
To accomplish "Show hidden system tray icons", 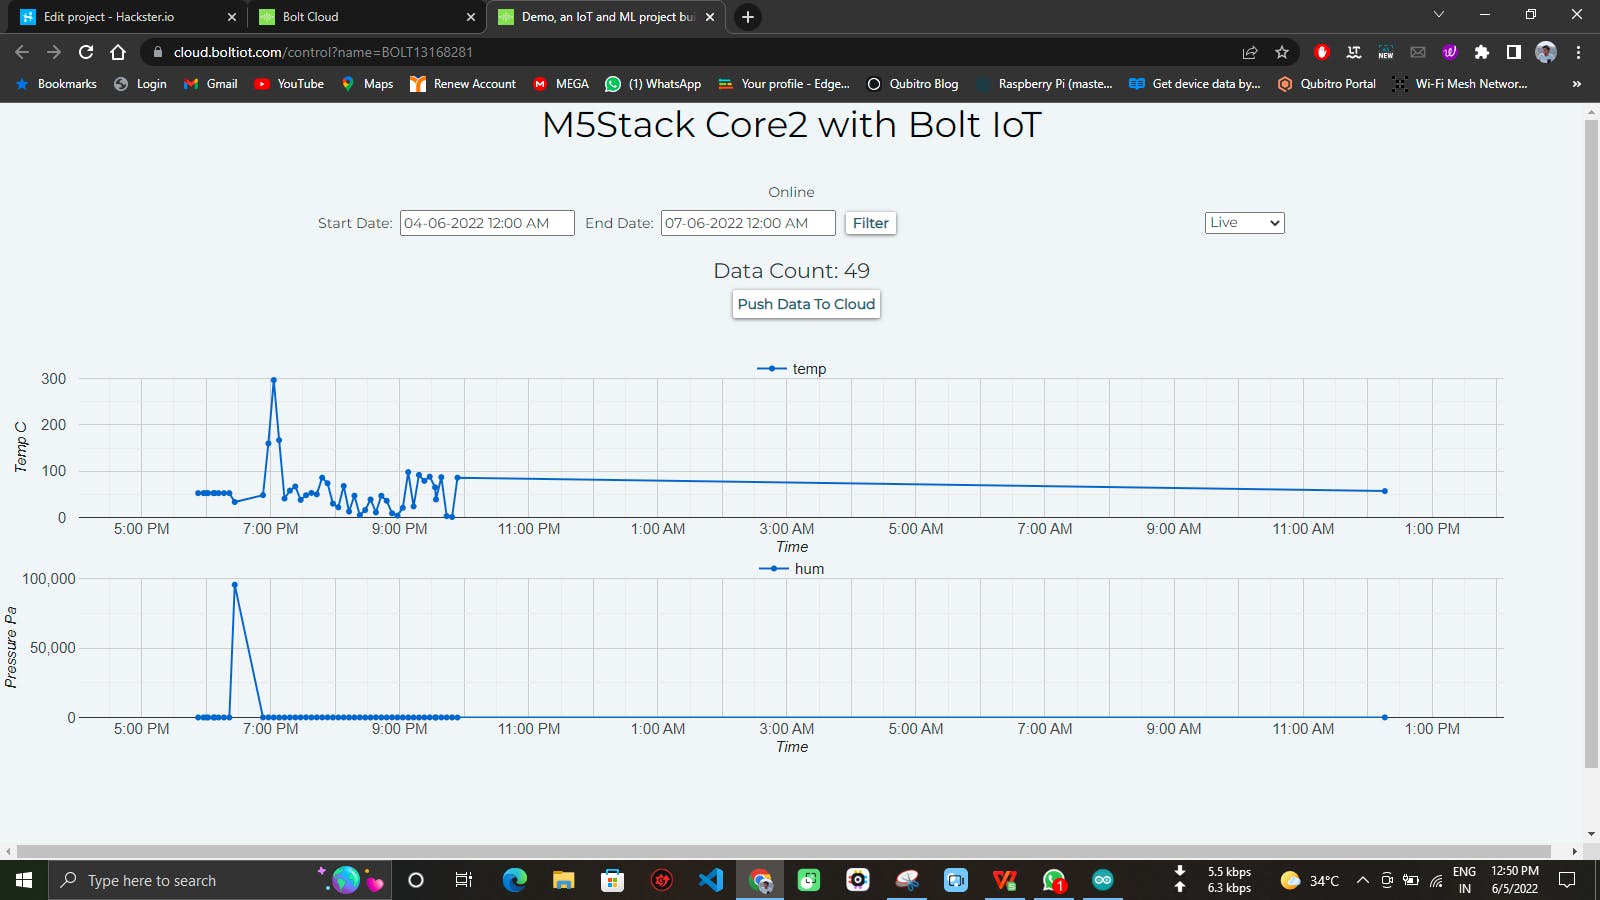I will click(1362, 880).
